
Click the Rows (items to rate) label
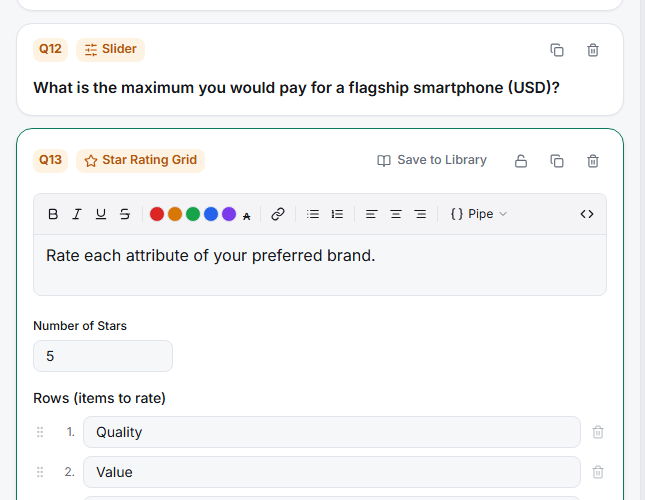(99, 398)
